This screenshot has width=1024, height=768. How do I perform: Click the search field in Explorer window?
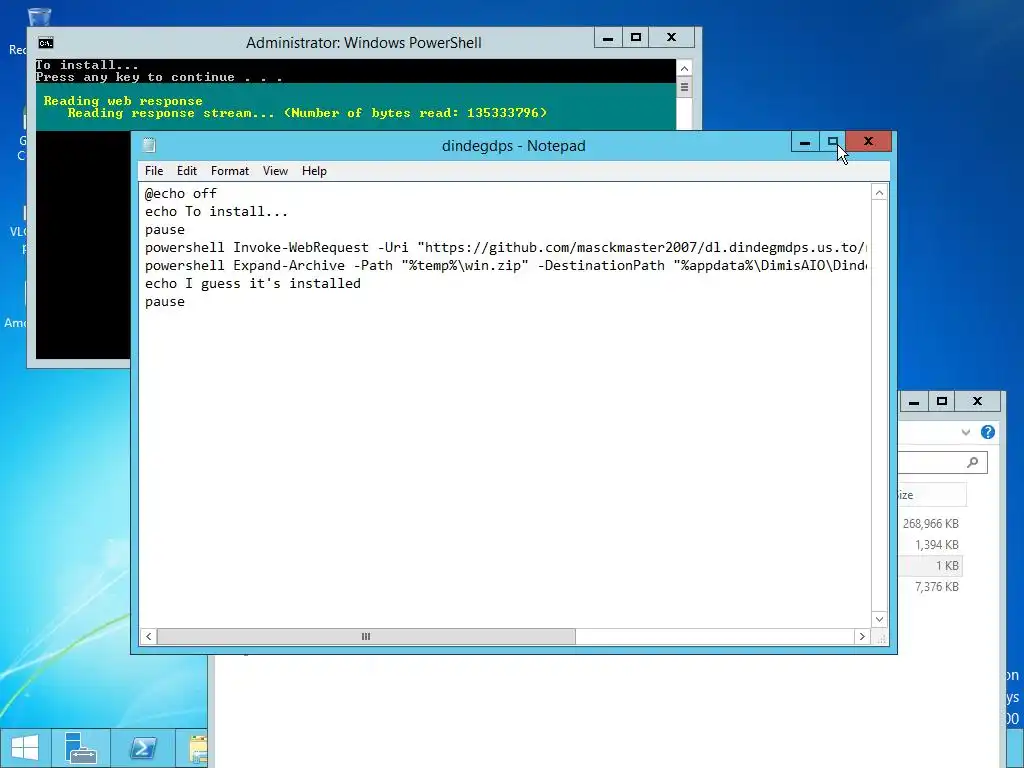(x=943, y=462)
